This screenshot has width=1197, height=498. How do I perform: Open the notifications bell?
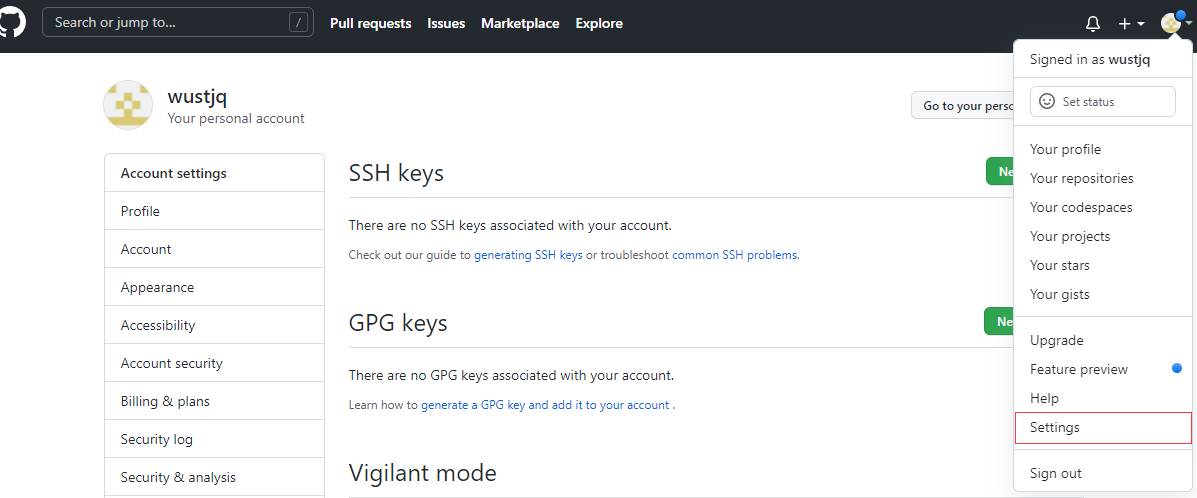coord(1093,23)
